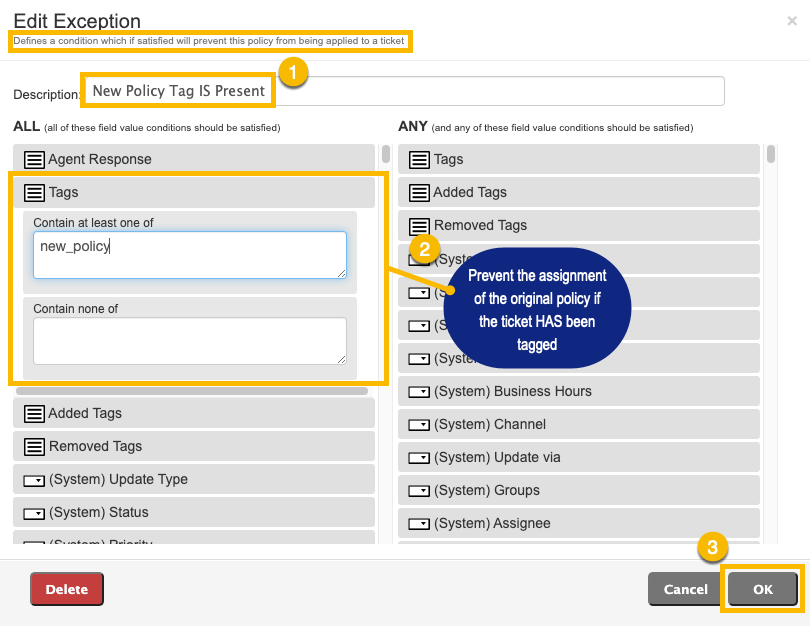Viewport: 810px width, 626px height.
Task: Confirm the exception with OK
Action: tap(762, 589)
